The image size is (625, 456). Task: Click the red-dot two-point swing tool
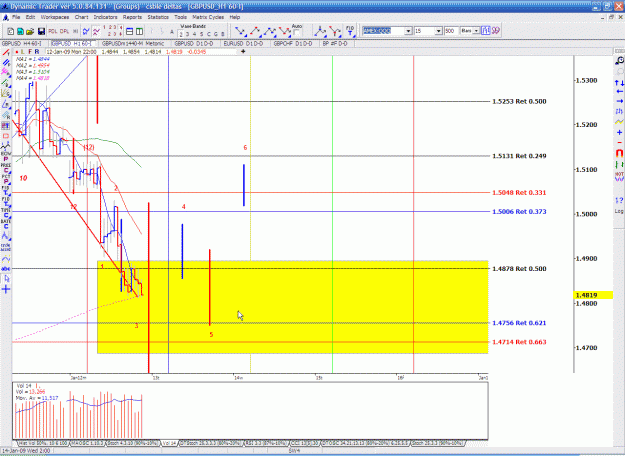(255, 31)
